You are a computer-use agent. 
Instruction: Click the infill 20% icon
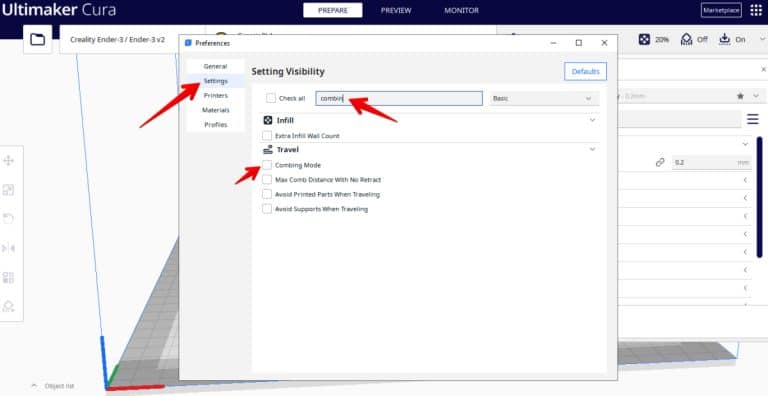tap(644, 39)
